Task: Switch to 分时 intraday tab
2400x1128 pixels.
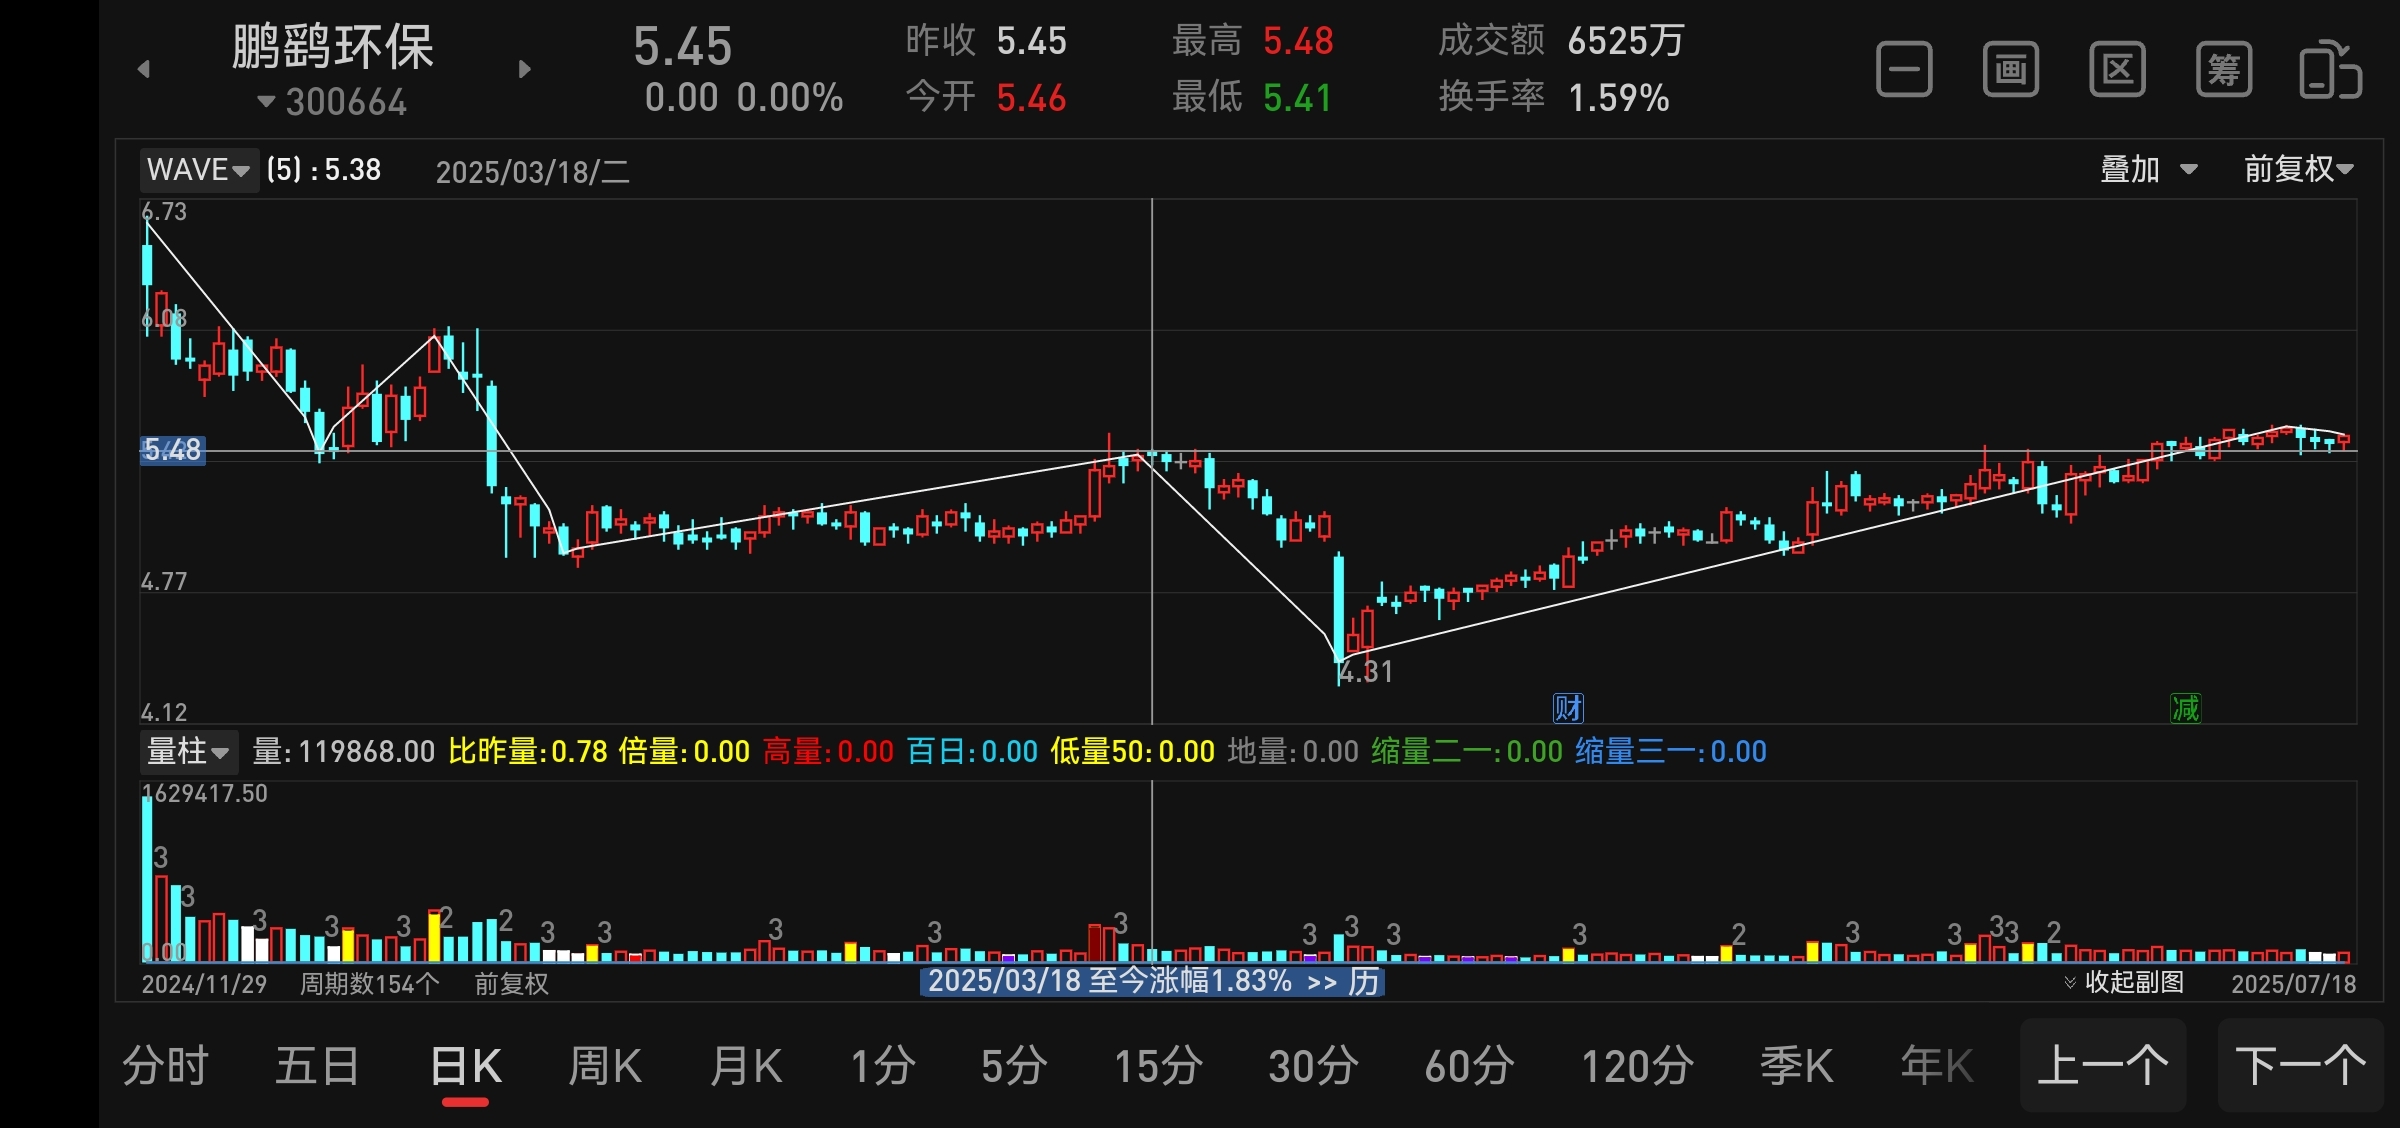Action: coord(165,1066)
